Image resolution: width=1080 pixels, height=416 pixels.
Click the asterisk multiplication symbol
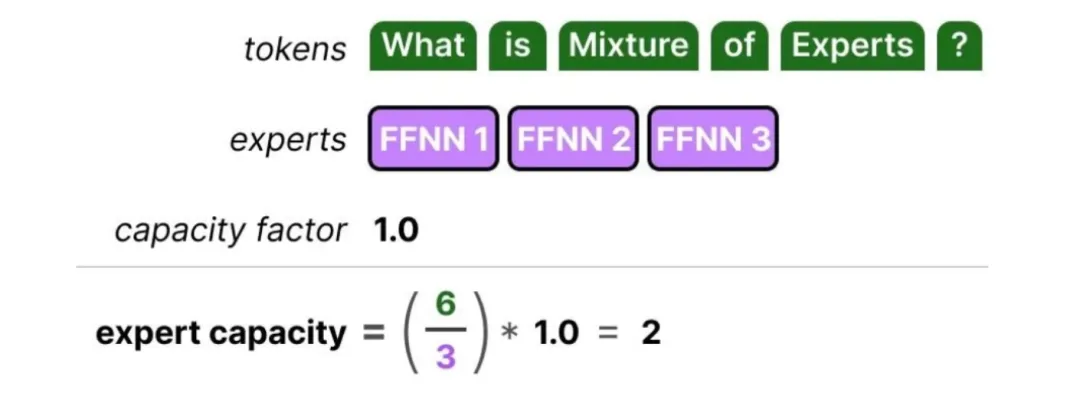point(510,335)
